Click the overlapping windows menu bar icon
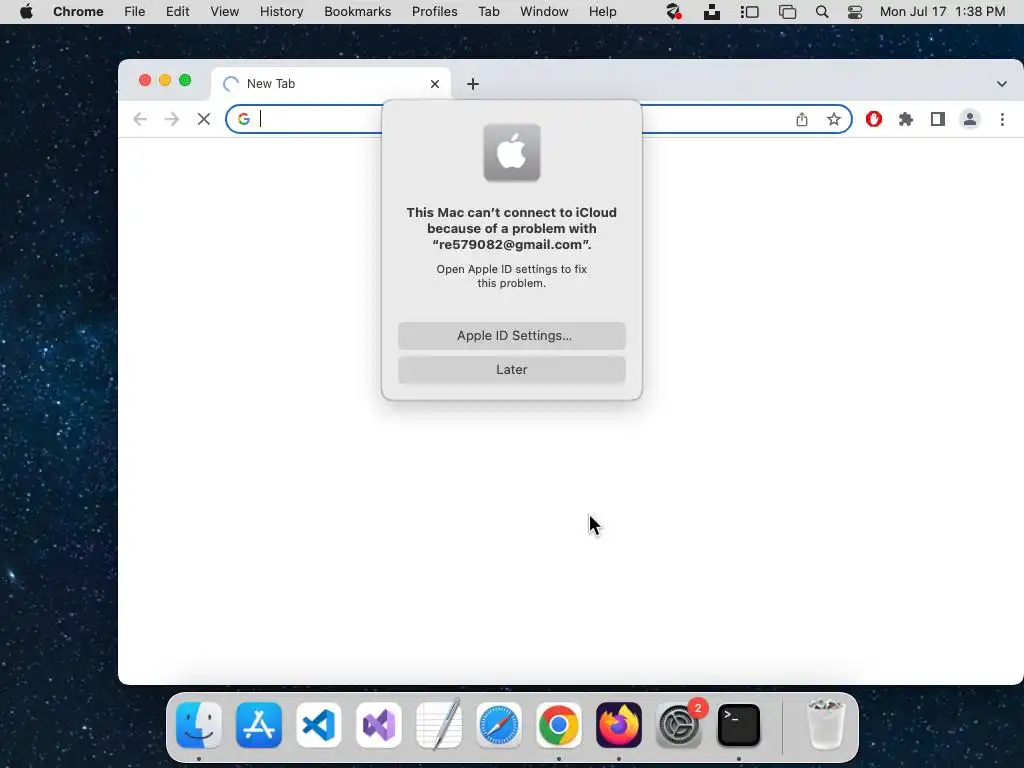The image size is (1024, 768). pyautogui.click(x=788, y=12)
